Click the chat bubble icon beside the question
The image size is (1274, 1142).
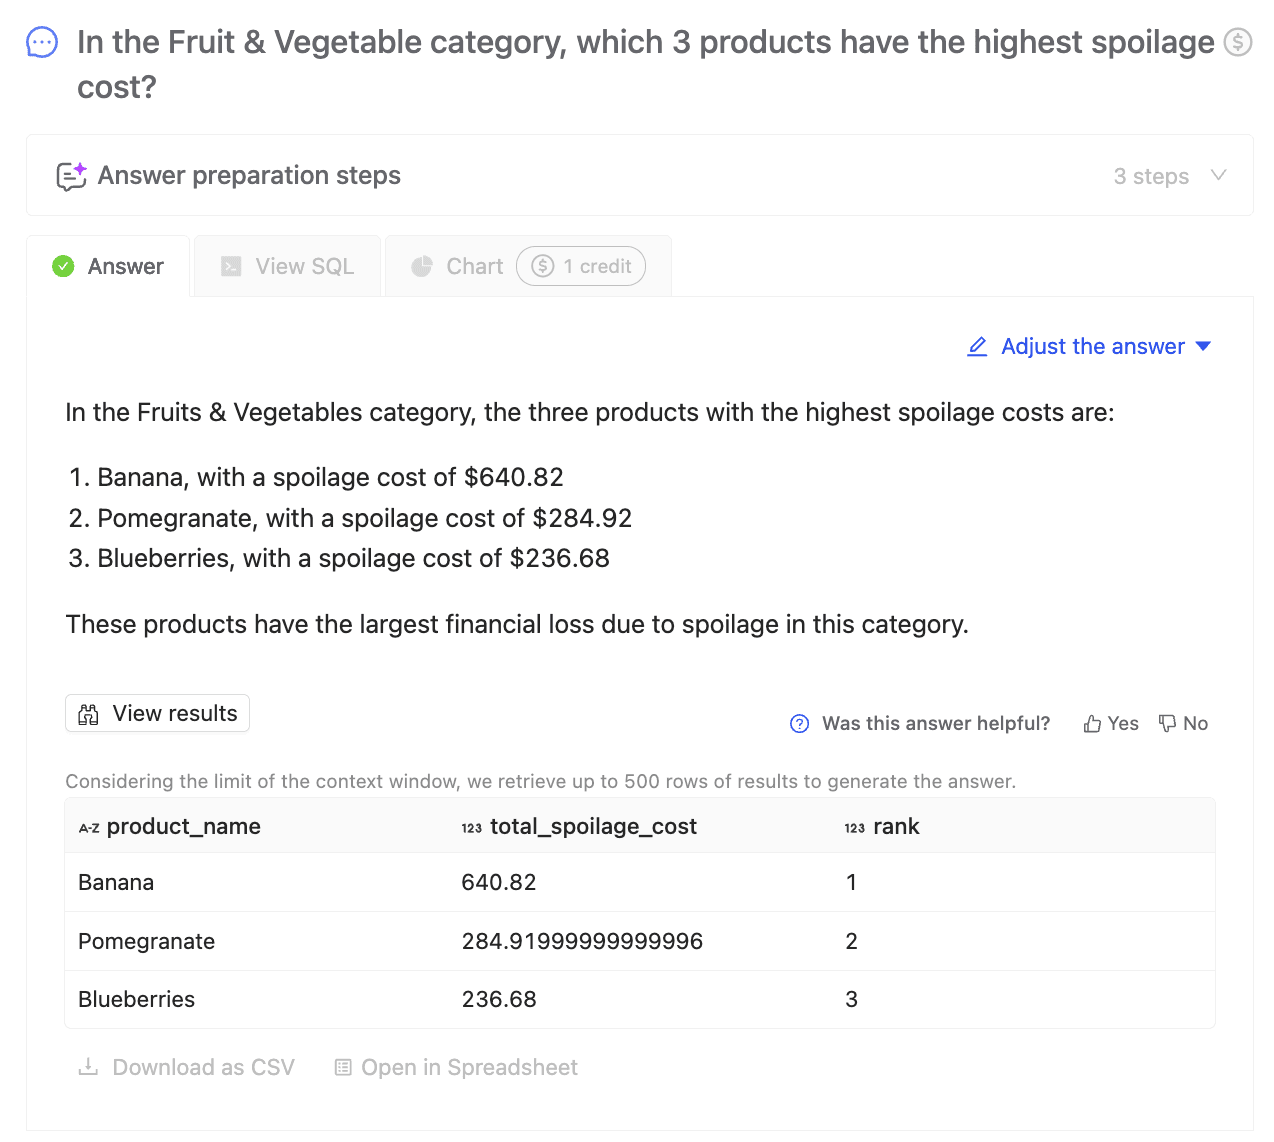click(x=42, y=42)
